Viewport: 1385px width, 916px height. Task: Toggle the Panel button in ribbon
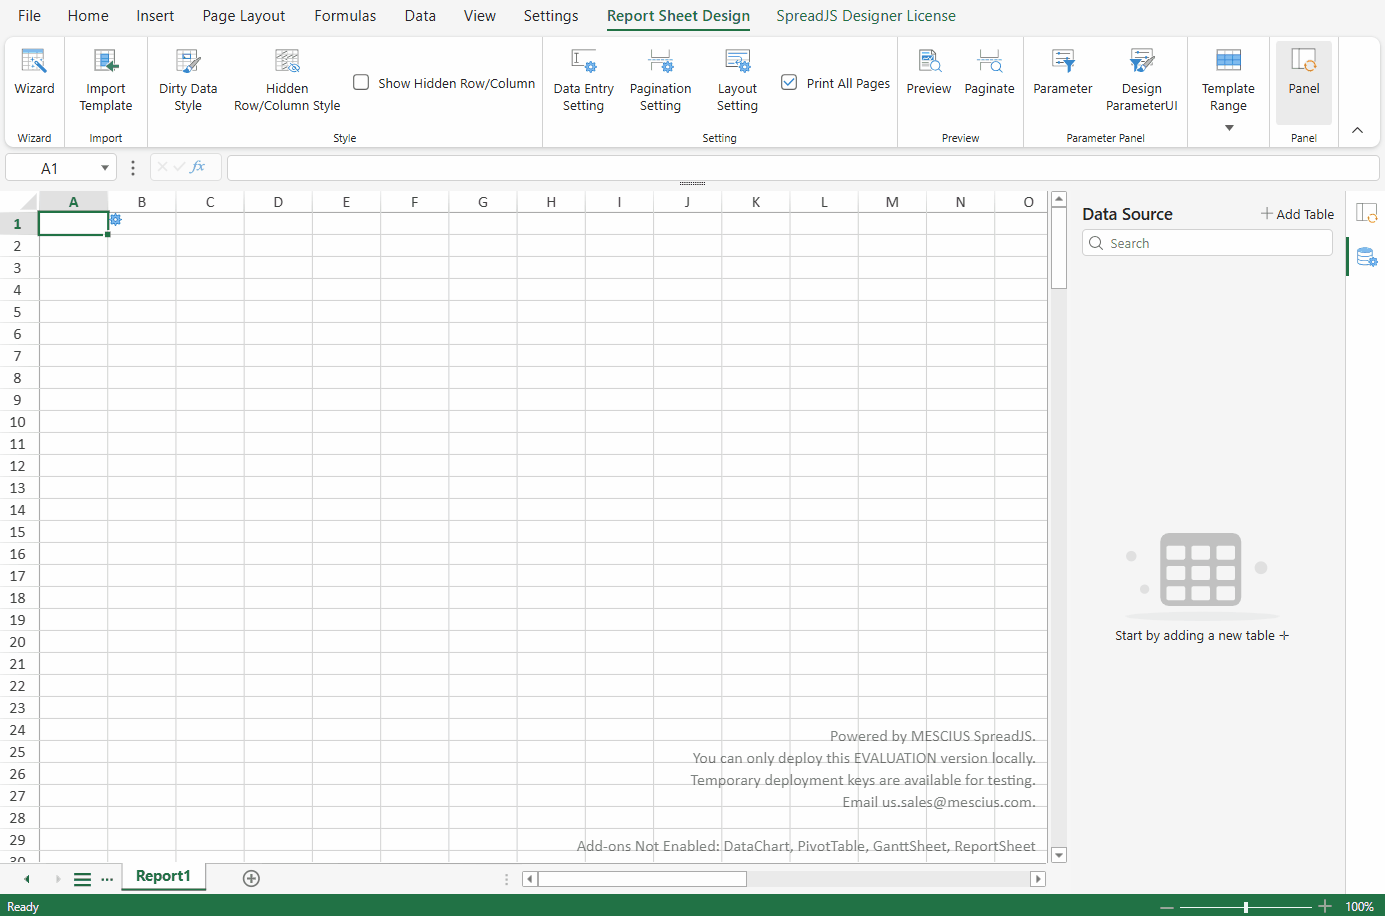[x=1303, y=72]
